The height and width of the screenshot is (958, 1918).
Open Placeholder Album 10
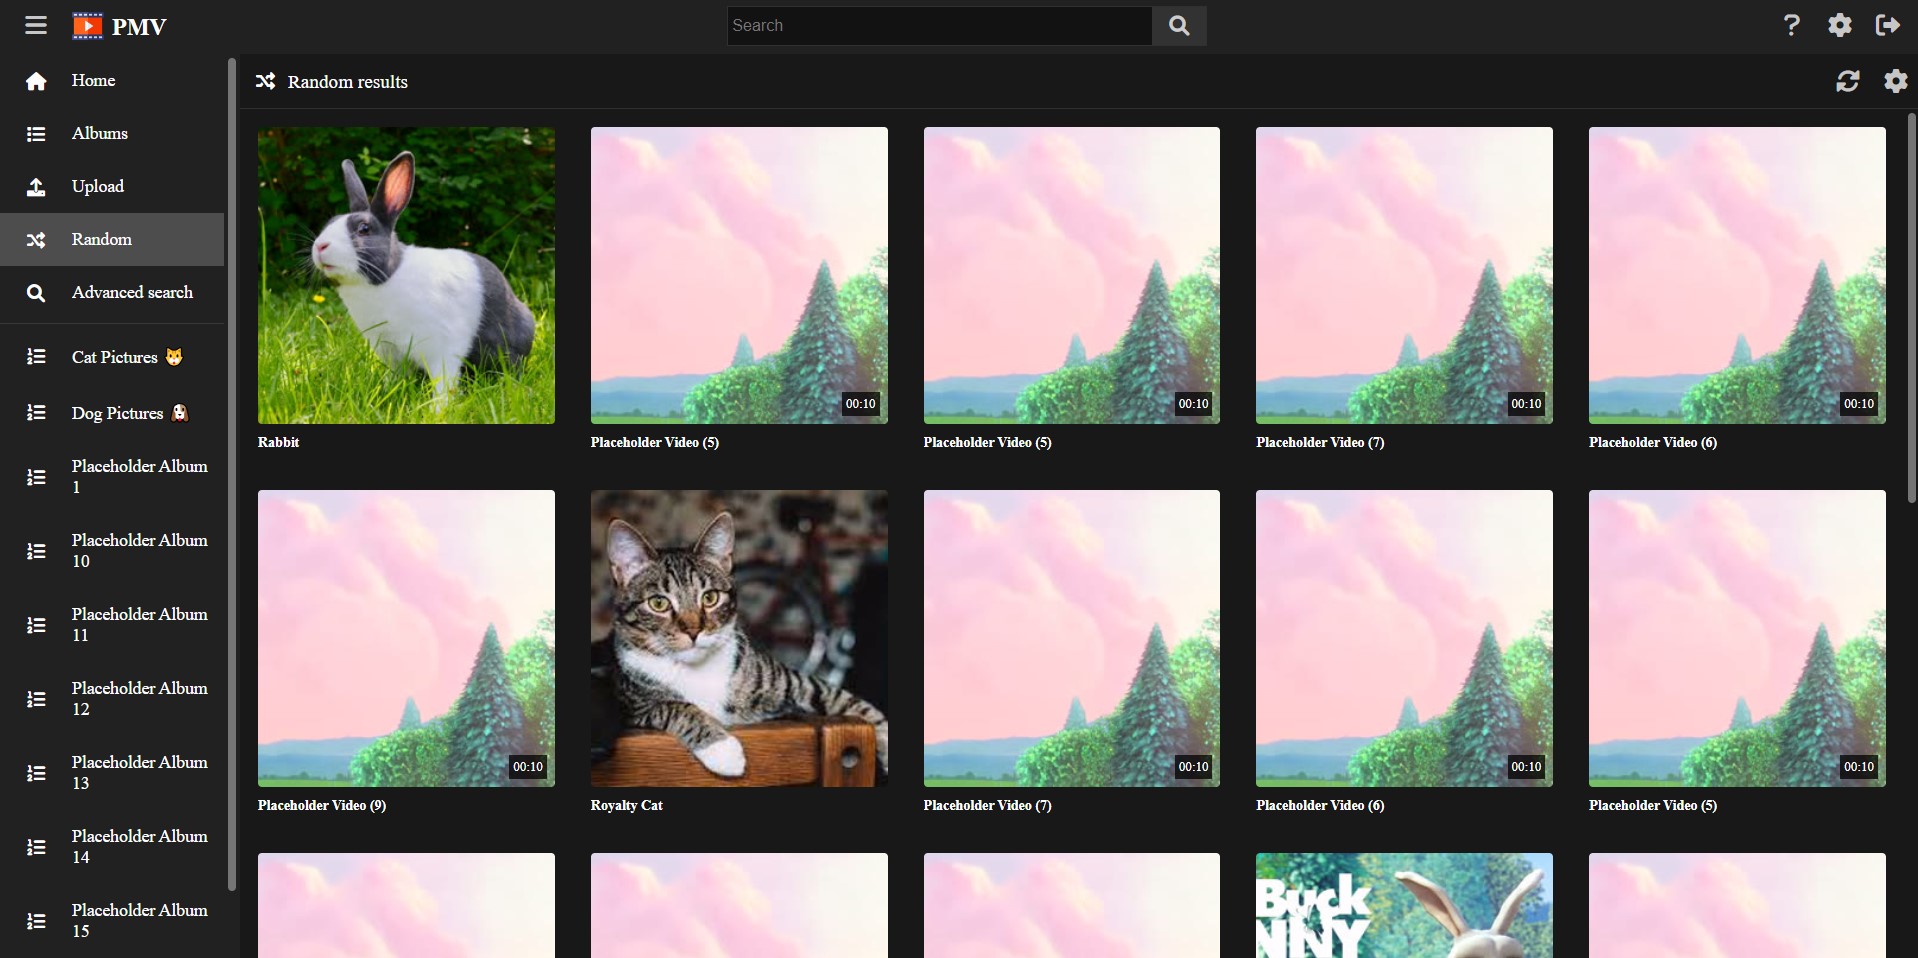(112, 551)
